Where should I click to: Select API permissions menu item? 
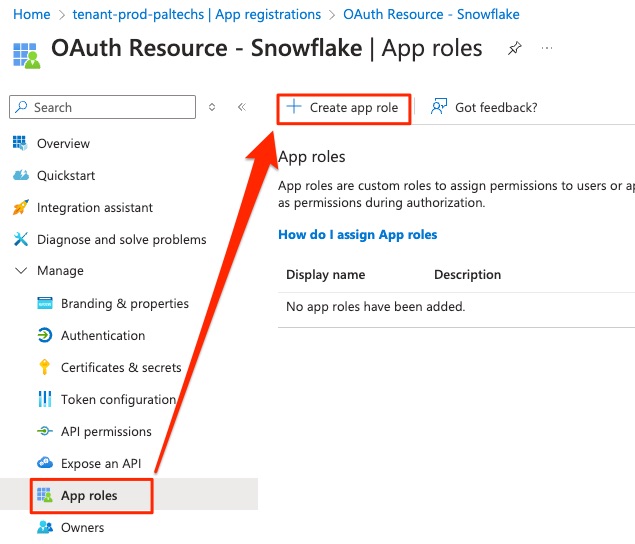pyautogui.click(x=106, y=431)
